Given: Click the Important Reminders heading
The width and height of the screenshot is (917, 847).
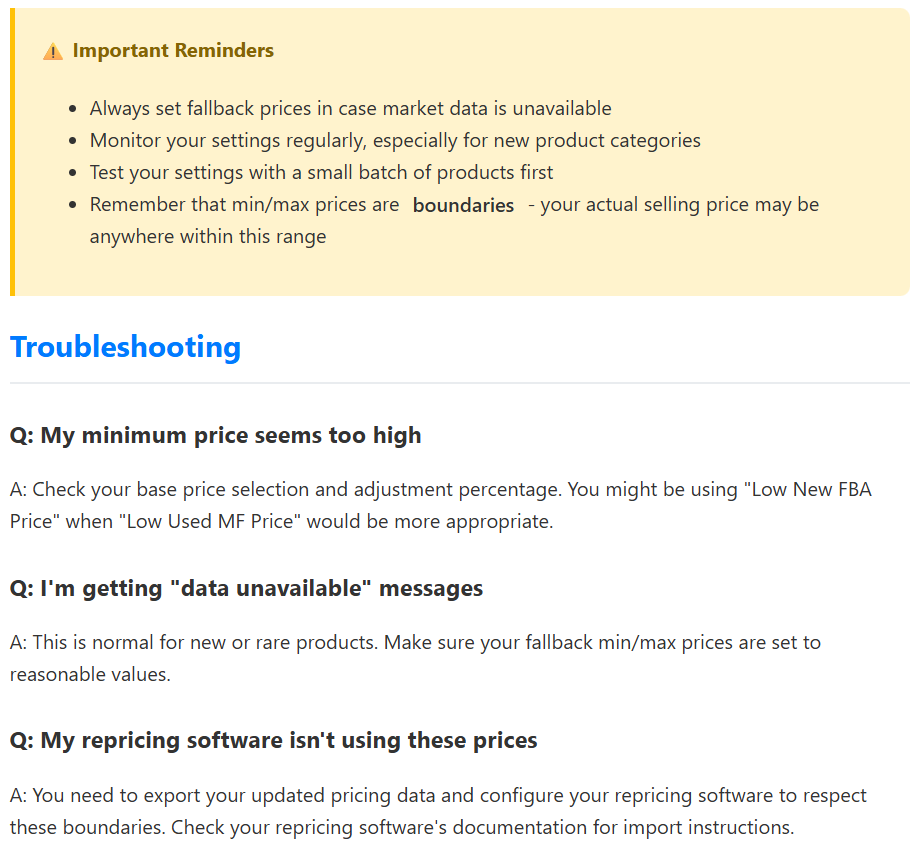Looking at the screenshot, I should (173, 50).
